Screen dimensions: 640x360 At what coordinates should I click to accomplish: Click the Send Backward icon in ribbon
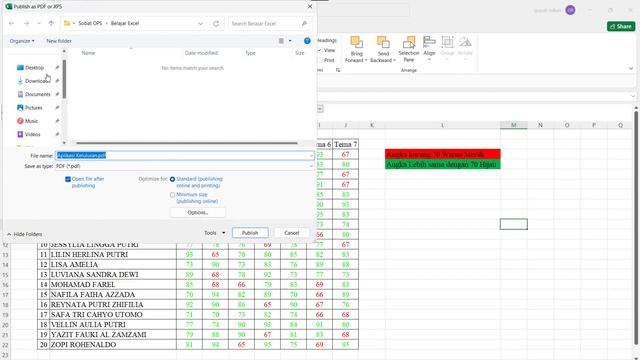point(383,42)
